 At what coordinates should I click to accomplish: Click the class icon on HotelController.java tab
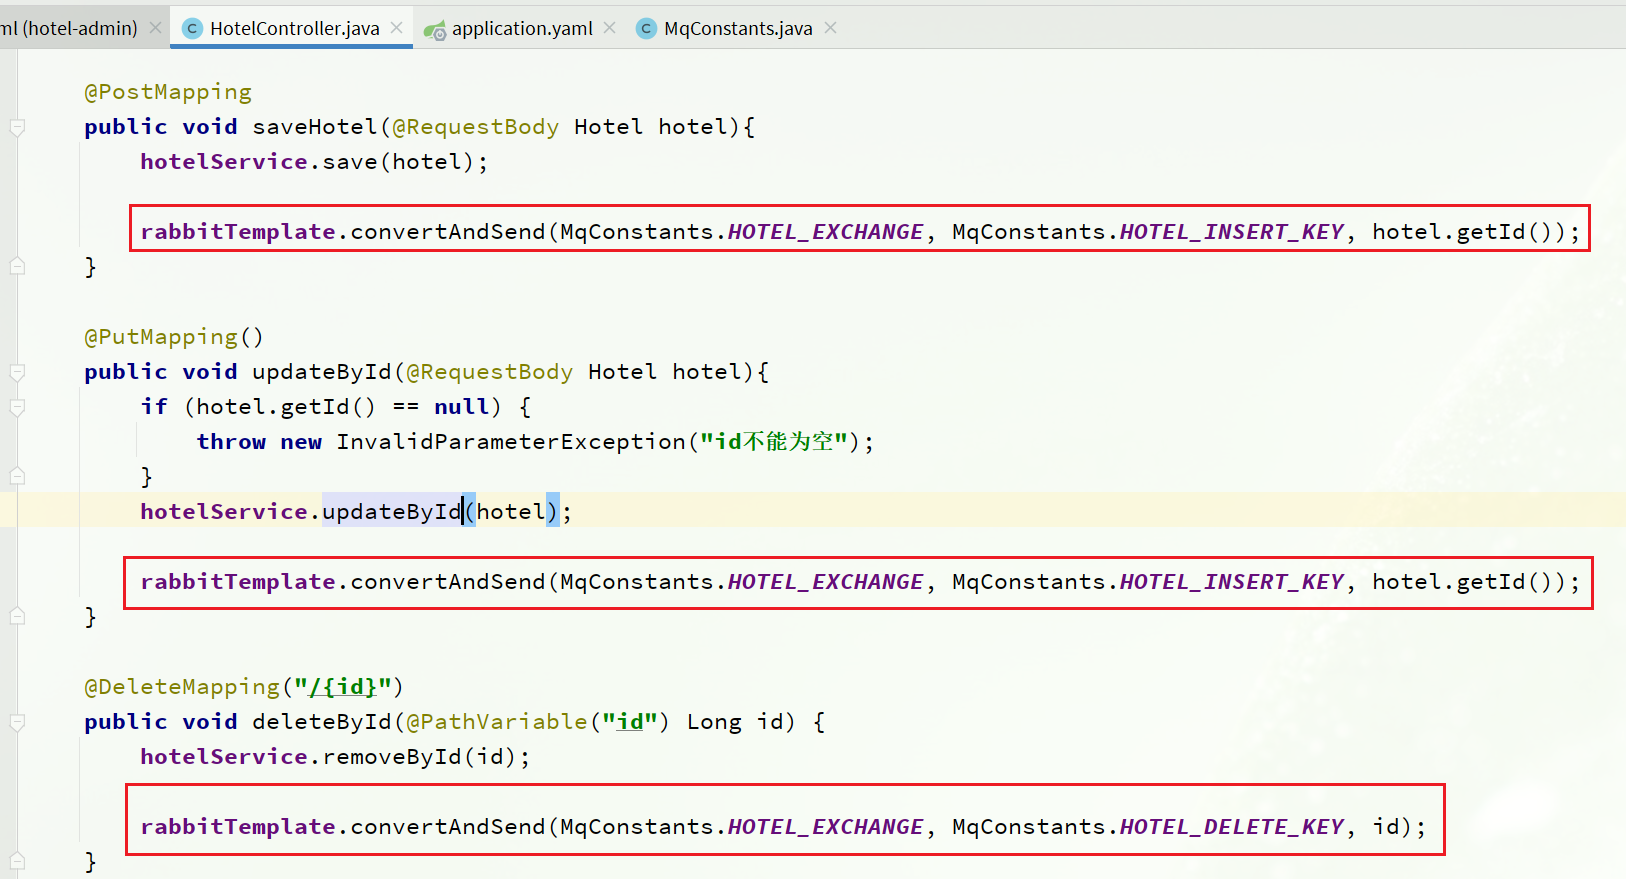point(193,29)
